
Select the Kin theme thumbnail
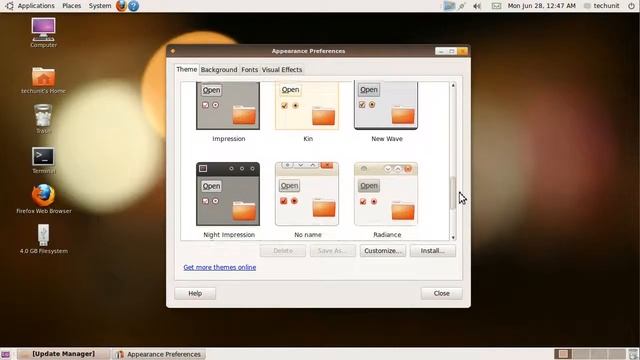click(x=307, y=106)
